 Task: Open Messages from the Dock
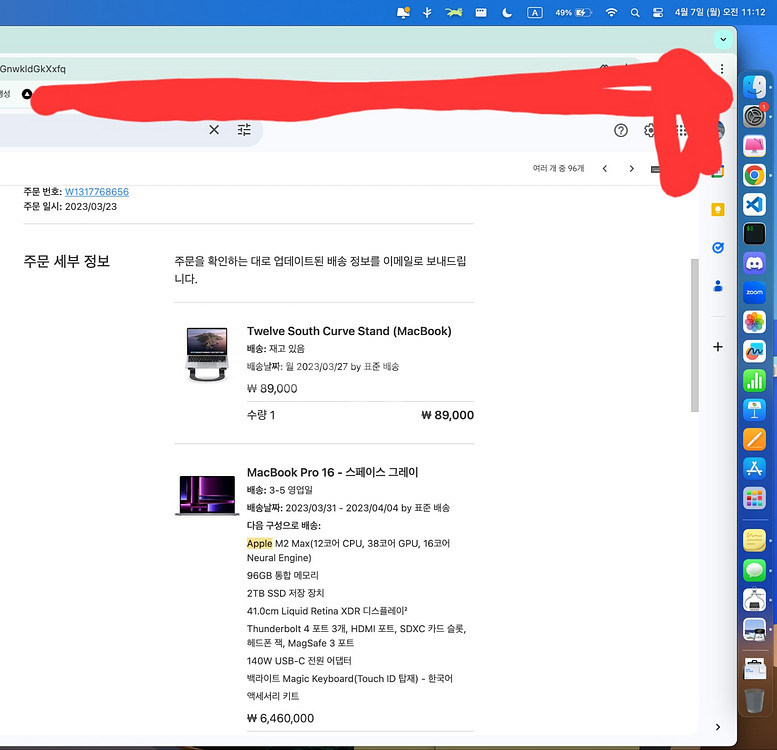754,570
